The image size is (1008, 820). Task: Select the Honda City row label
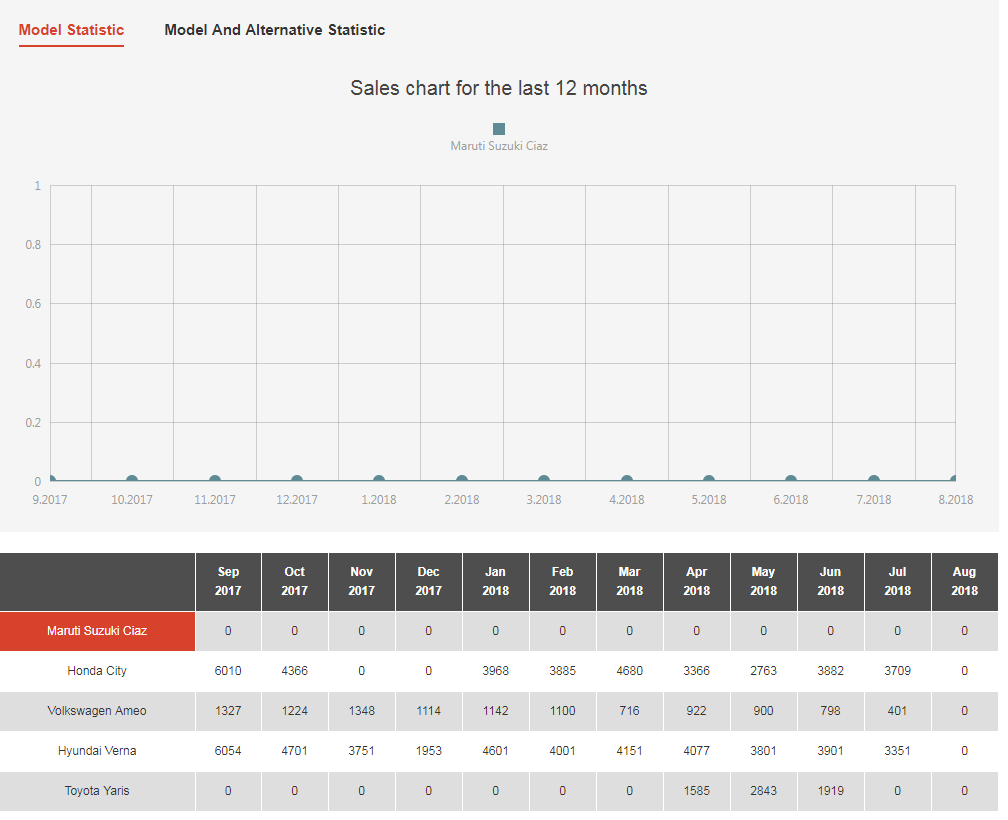(97, 671)
